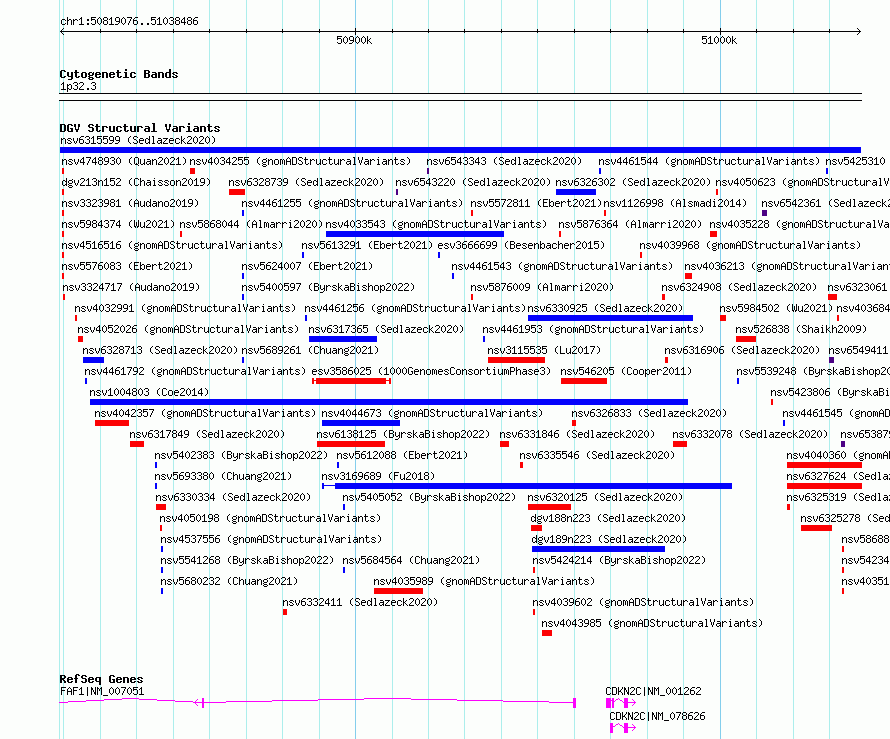Click the nsv5402383 (ByrskaBishop2022) label

241,455
